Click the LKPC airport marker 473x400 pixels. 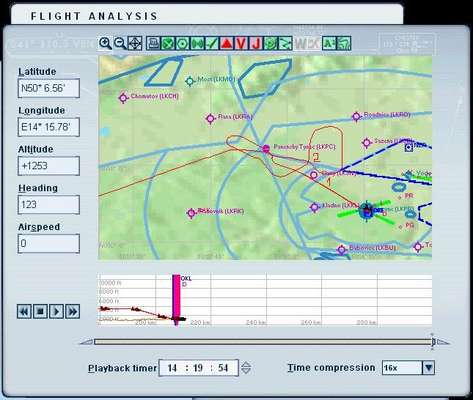click(x=266, y=149)
